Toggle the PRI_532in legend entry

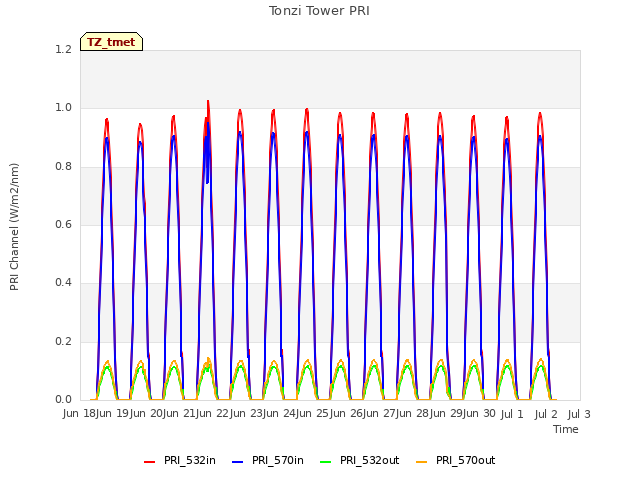click(180, 460)
